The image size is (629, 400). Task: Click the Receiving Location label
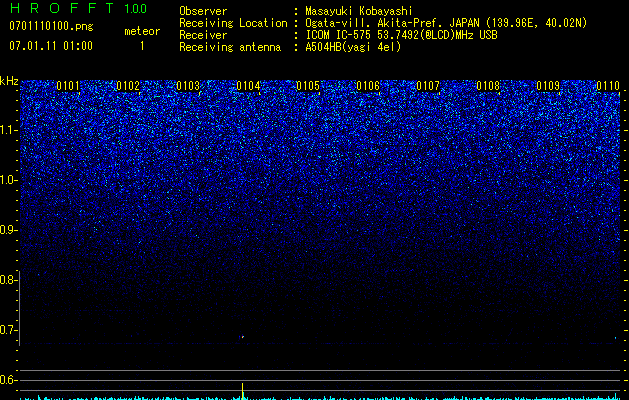pyautogui.click(x=233, y=23)
